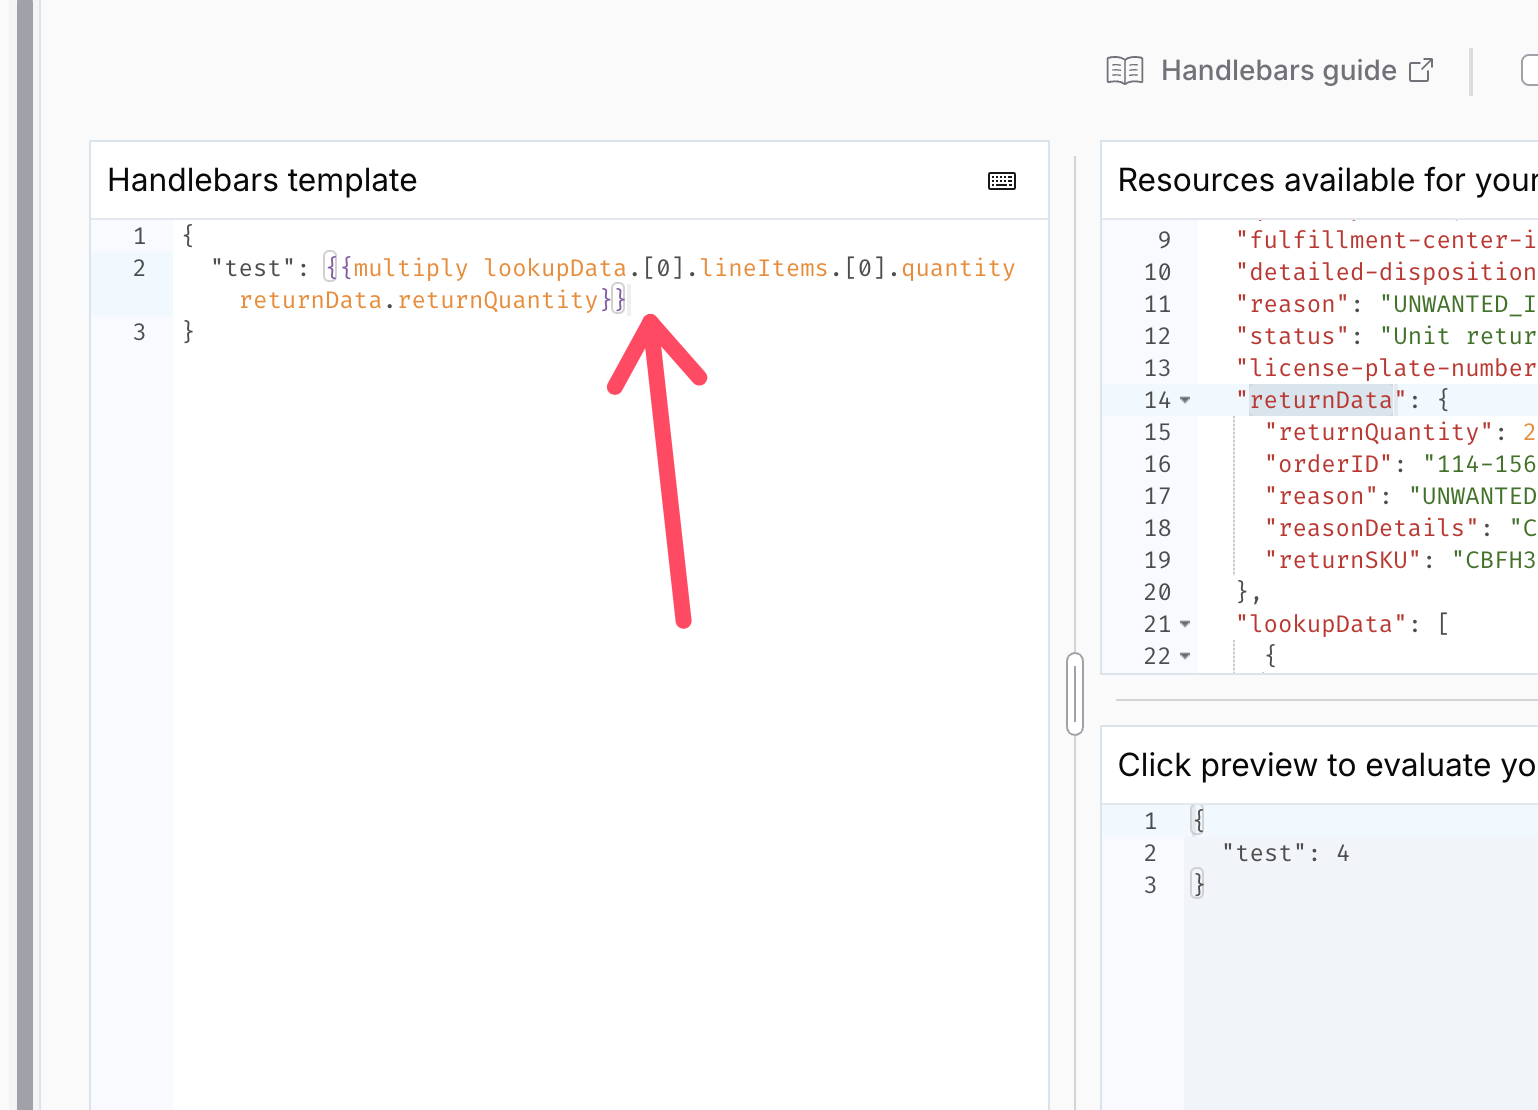Click line number 2 in the template editor

click(140, 268)
